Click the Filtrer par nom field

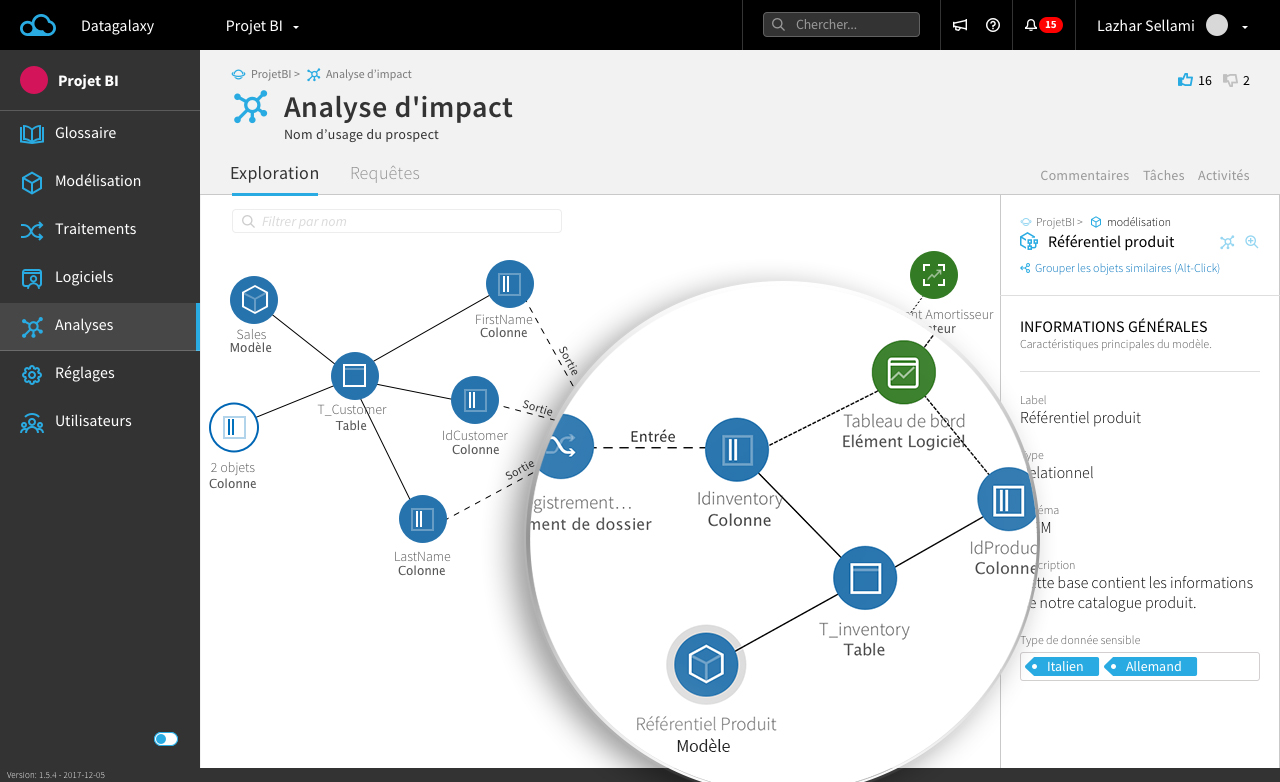(397, 221)
